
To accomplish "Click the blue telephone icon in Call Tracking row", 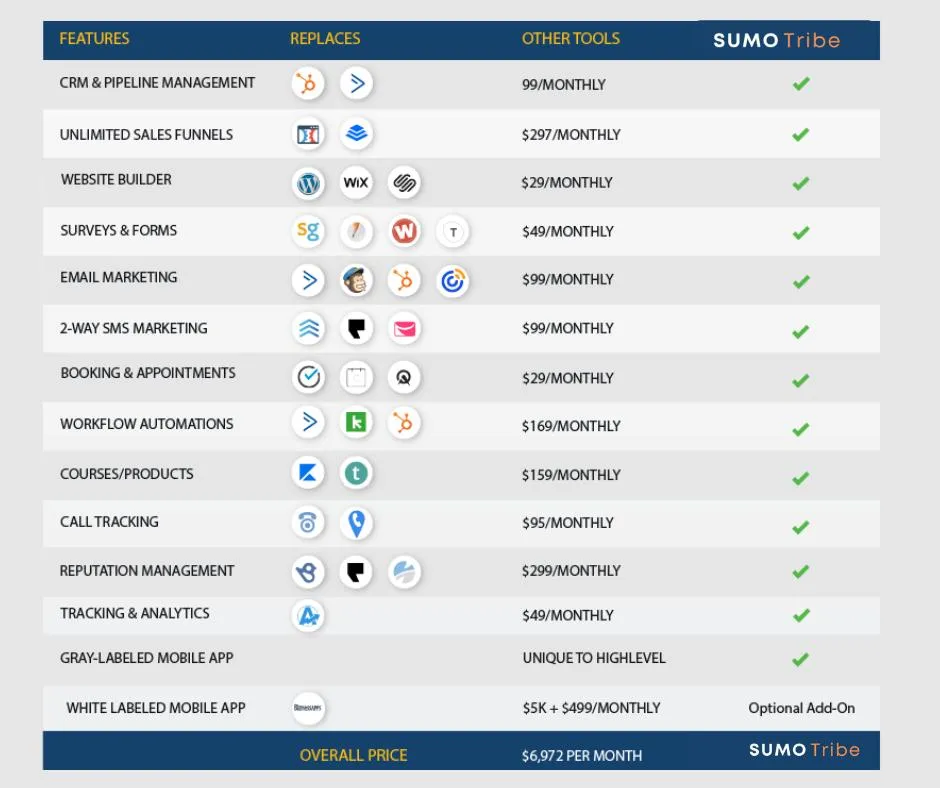I will coord(308,522).
